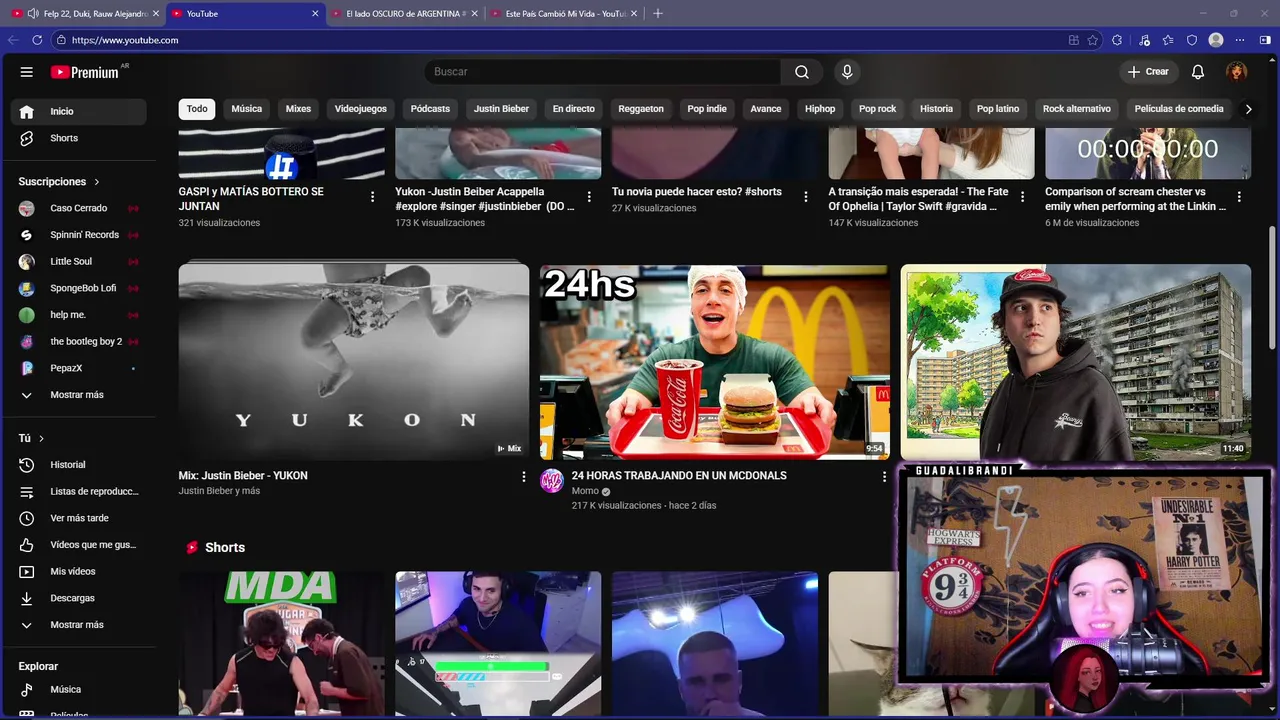Image resolution: width=1280 pixels, height=720 pixels.
Task: Switch to Este País Cambió Mi Vida tab
Action: [x=565, y=14]
